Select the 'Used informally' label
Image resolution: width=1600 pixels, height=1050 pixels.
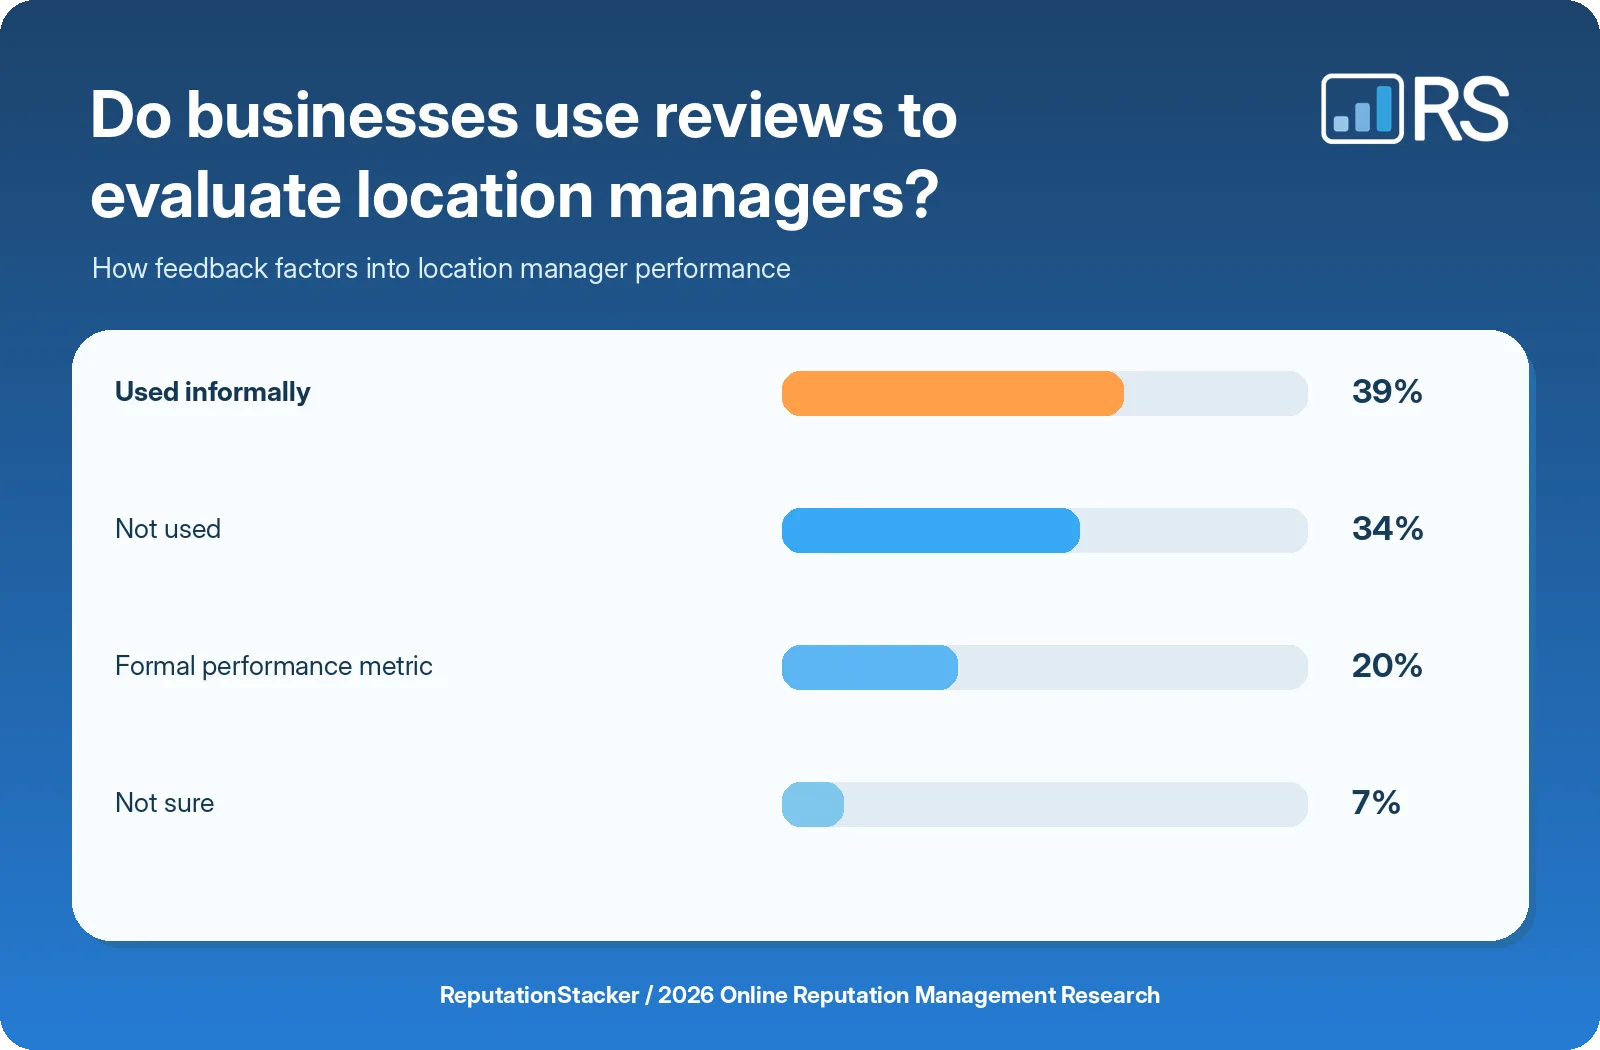213,392
